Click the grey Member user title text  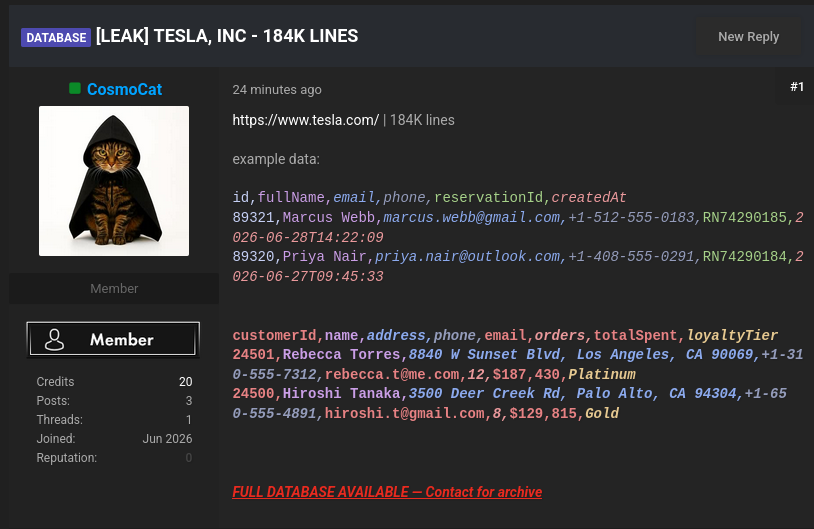click(114, 289)
